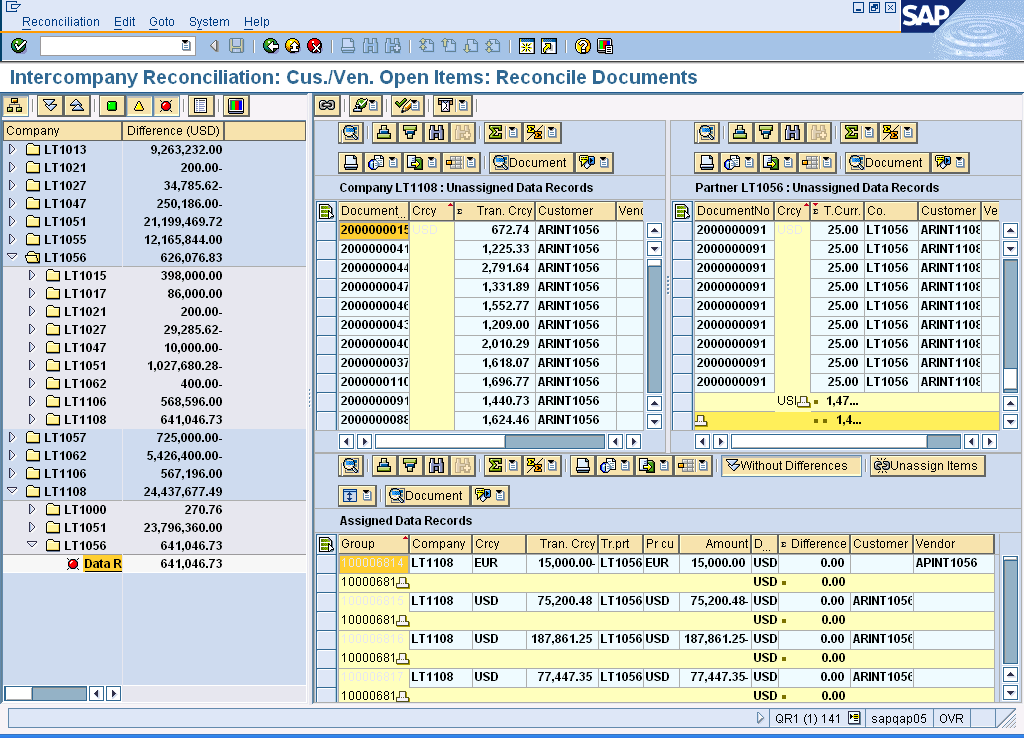
Task: Click Sort Ascending icon in Company LT1108 panel
Action: click(384, 133)
